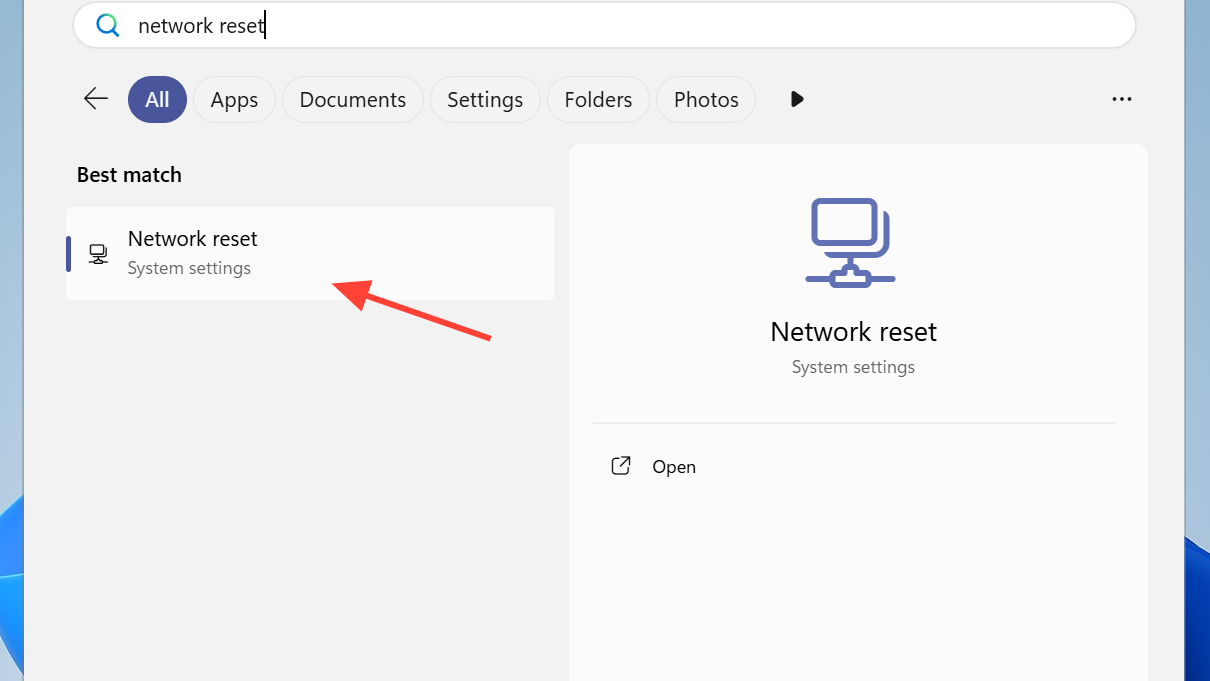Filter results by Documents

coord(352,100)
